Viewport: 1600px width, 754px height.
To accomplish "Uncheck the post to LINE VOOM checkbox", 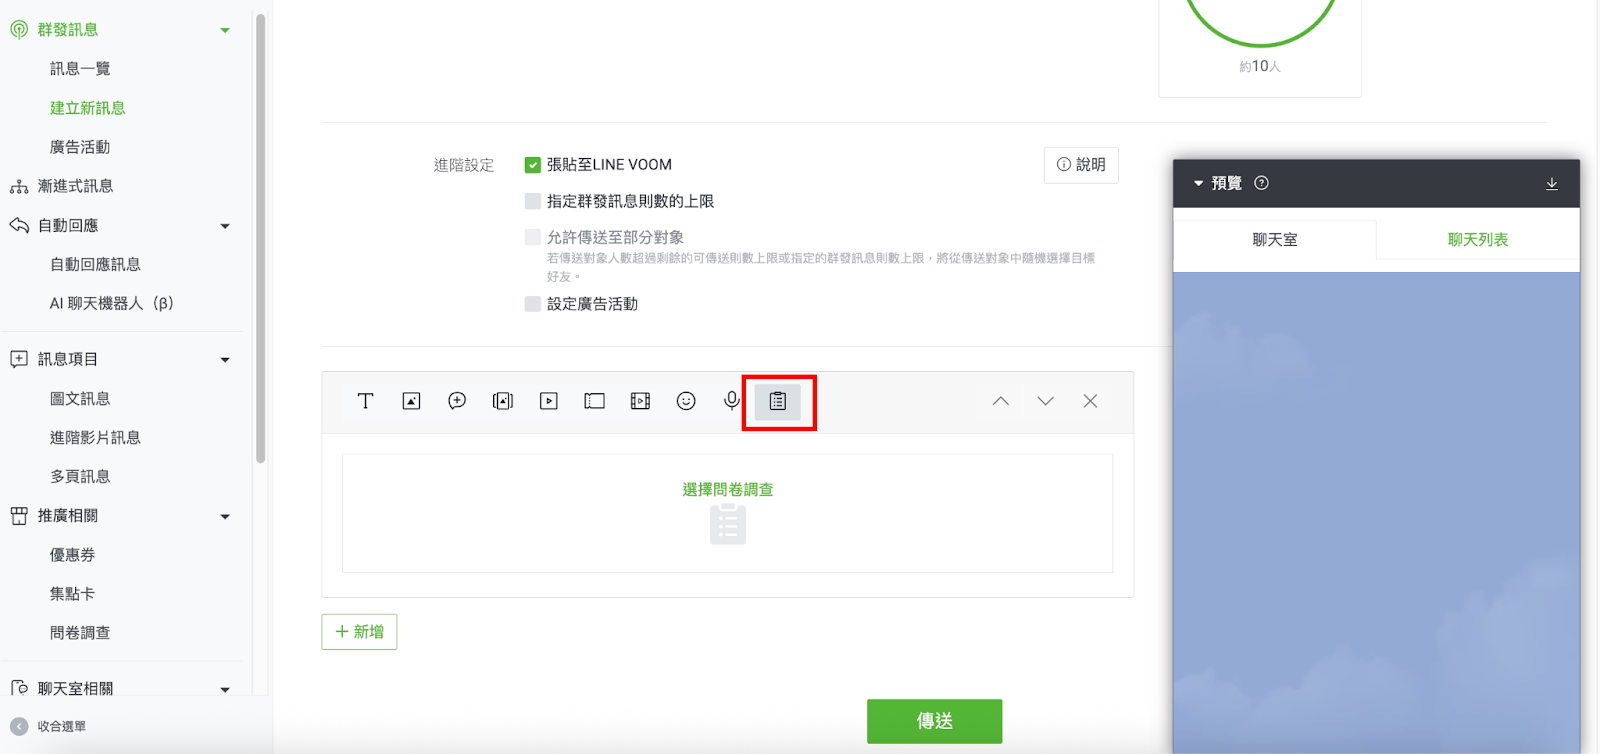I will pos(533,165).
